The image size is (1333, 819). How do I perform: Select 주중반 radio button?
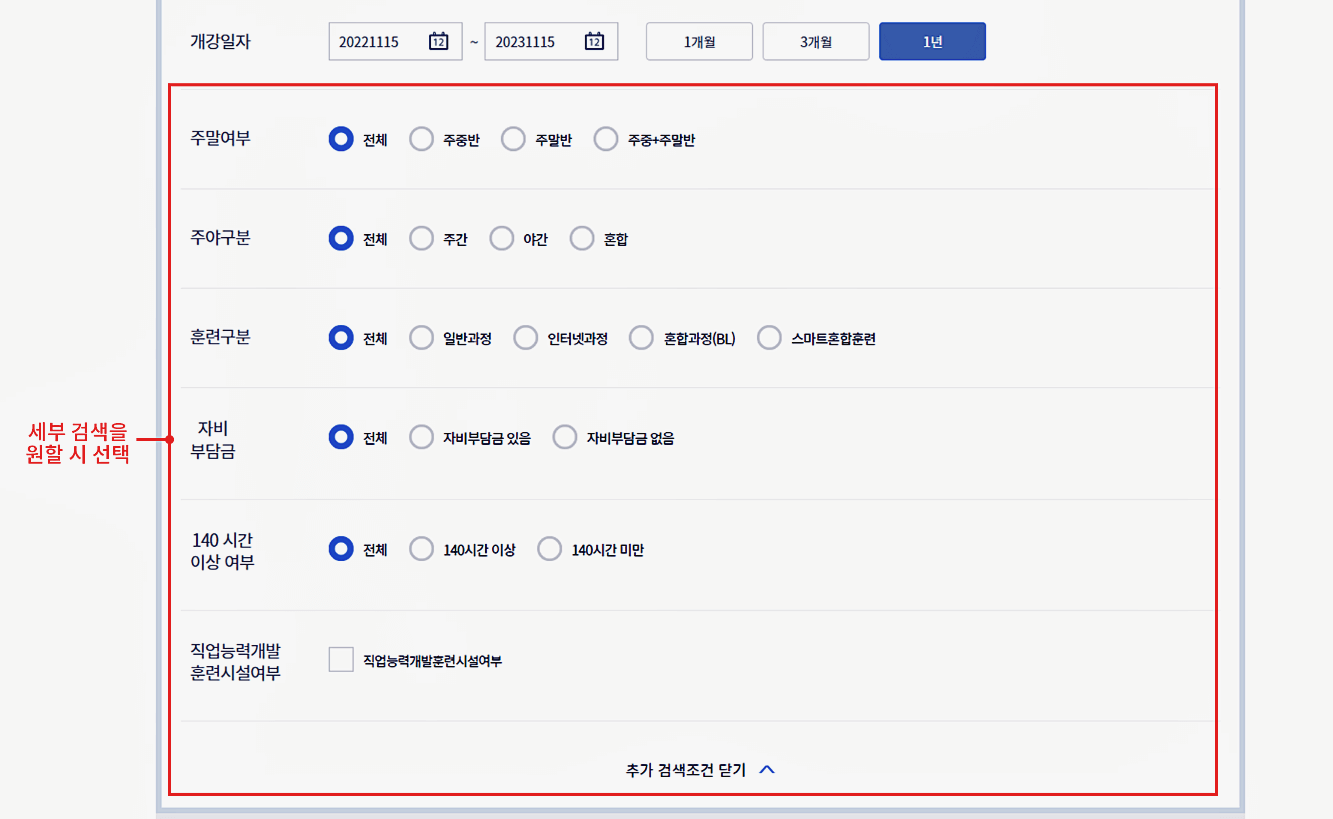click(422, 139)
